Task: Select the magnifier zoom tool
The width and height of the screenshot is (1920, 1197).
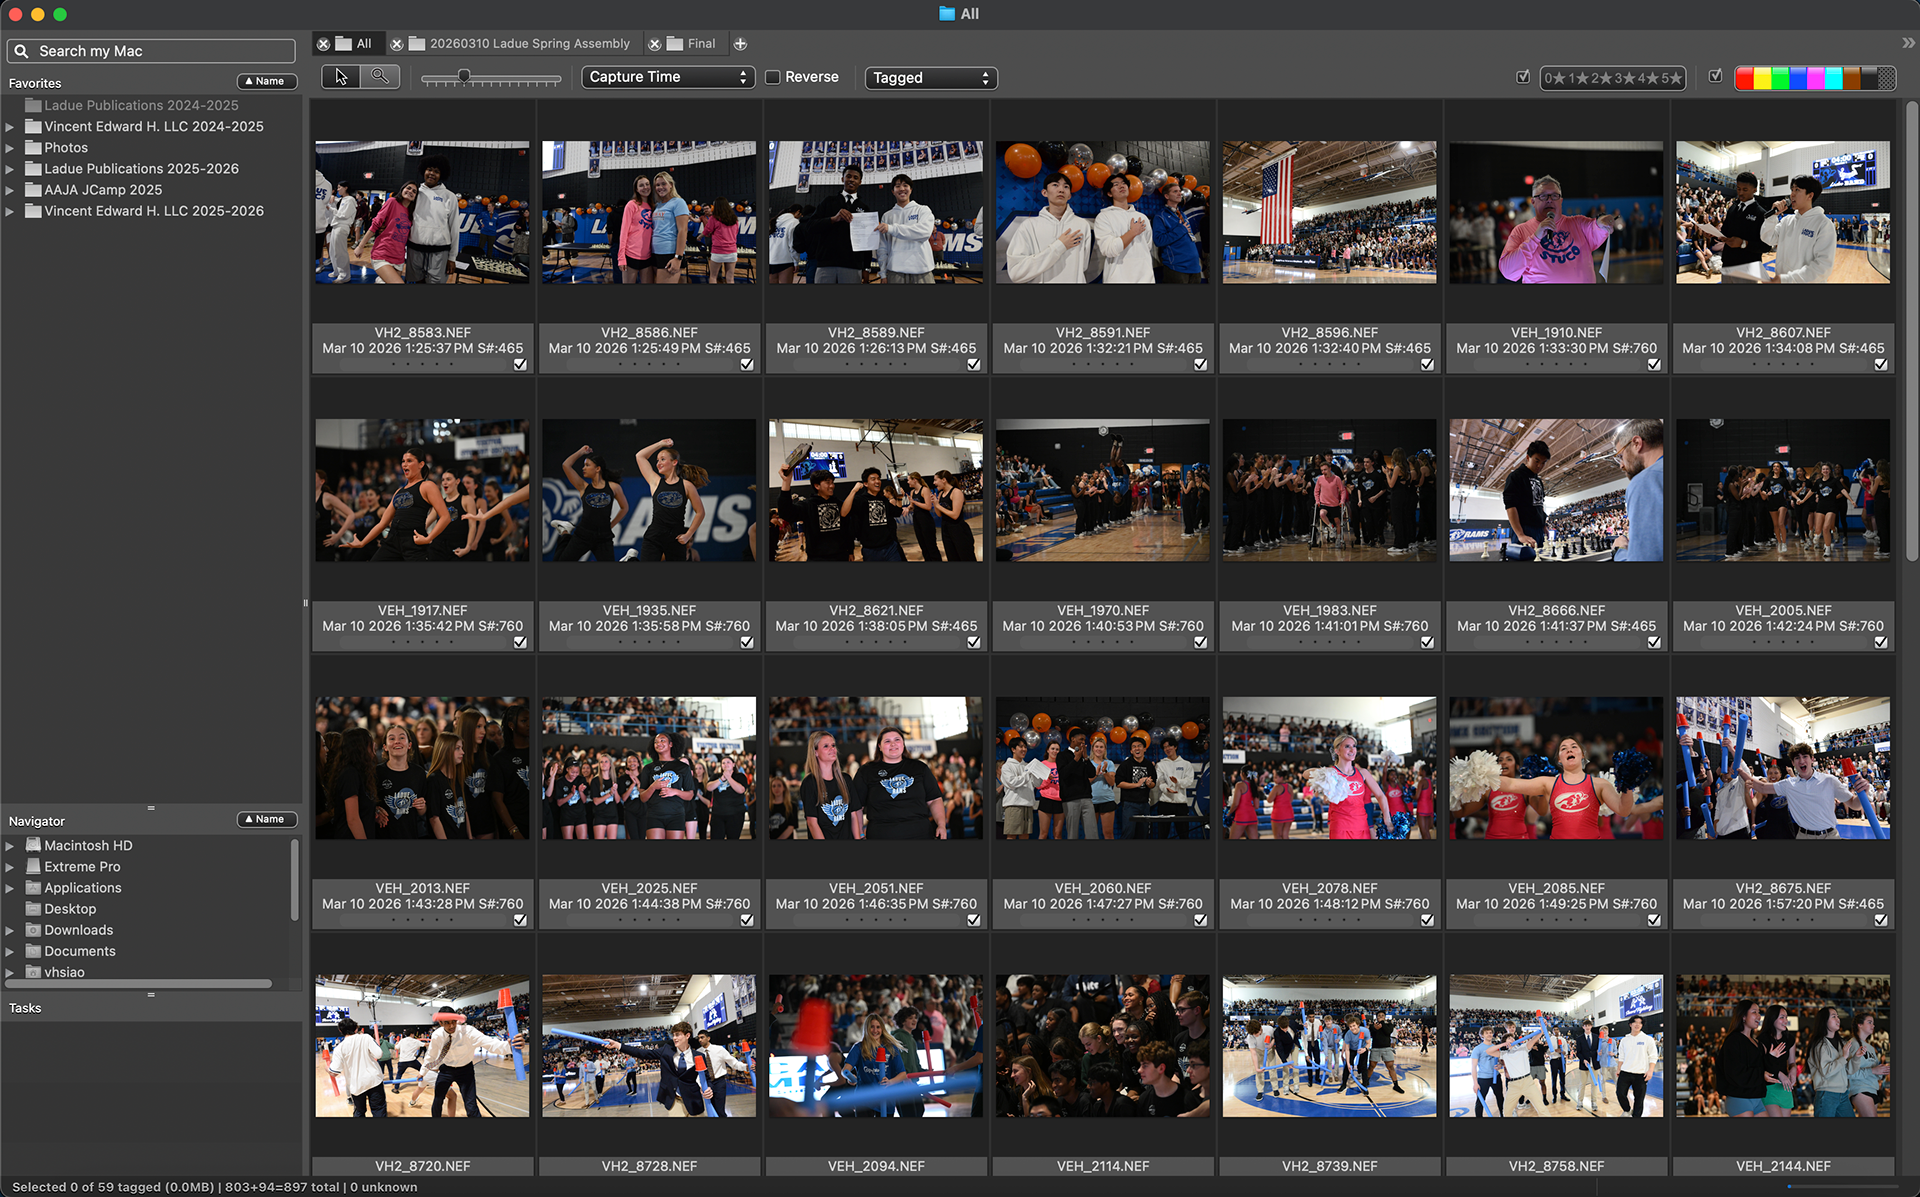Action: coord(380,77)
